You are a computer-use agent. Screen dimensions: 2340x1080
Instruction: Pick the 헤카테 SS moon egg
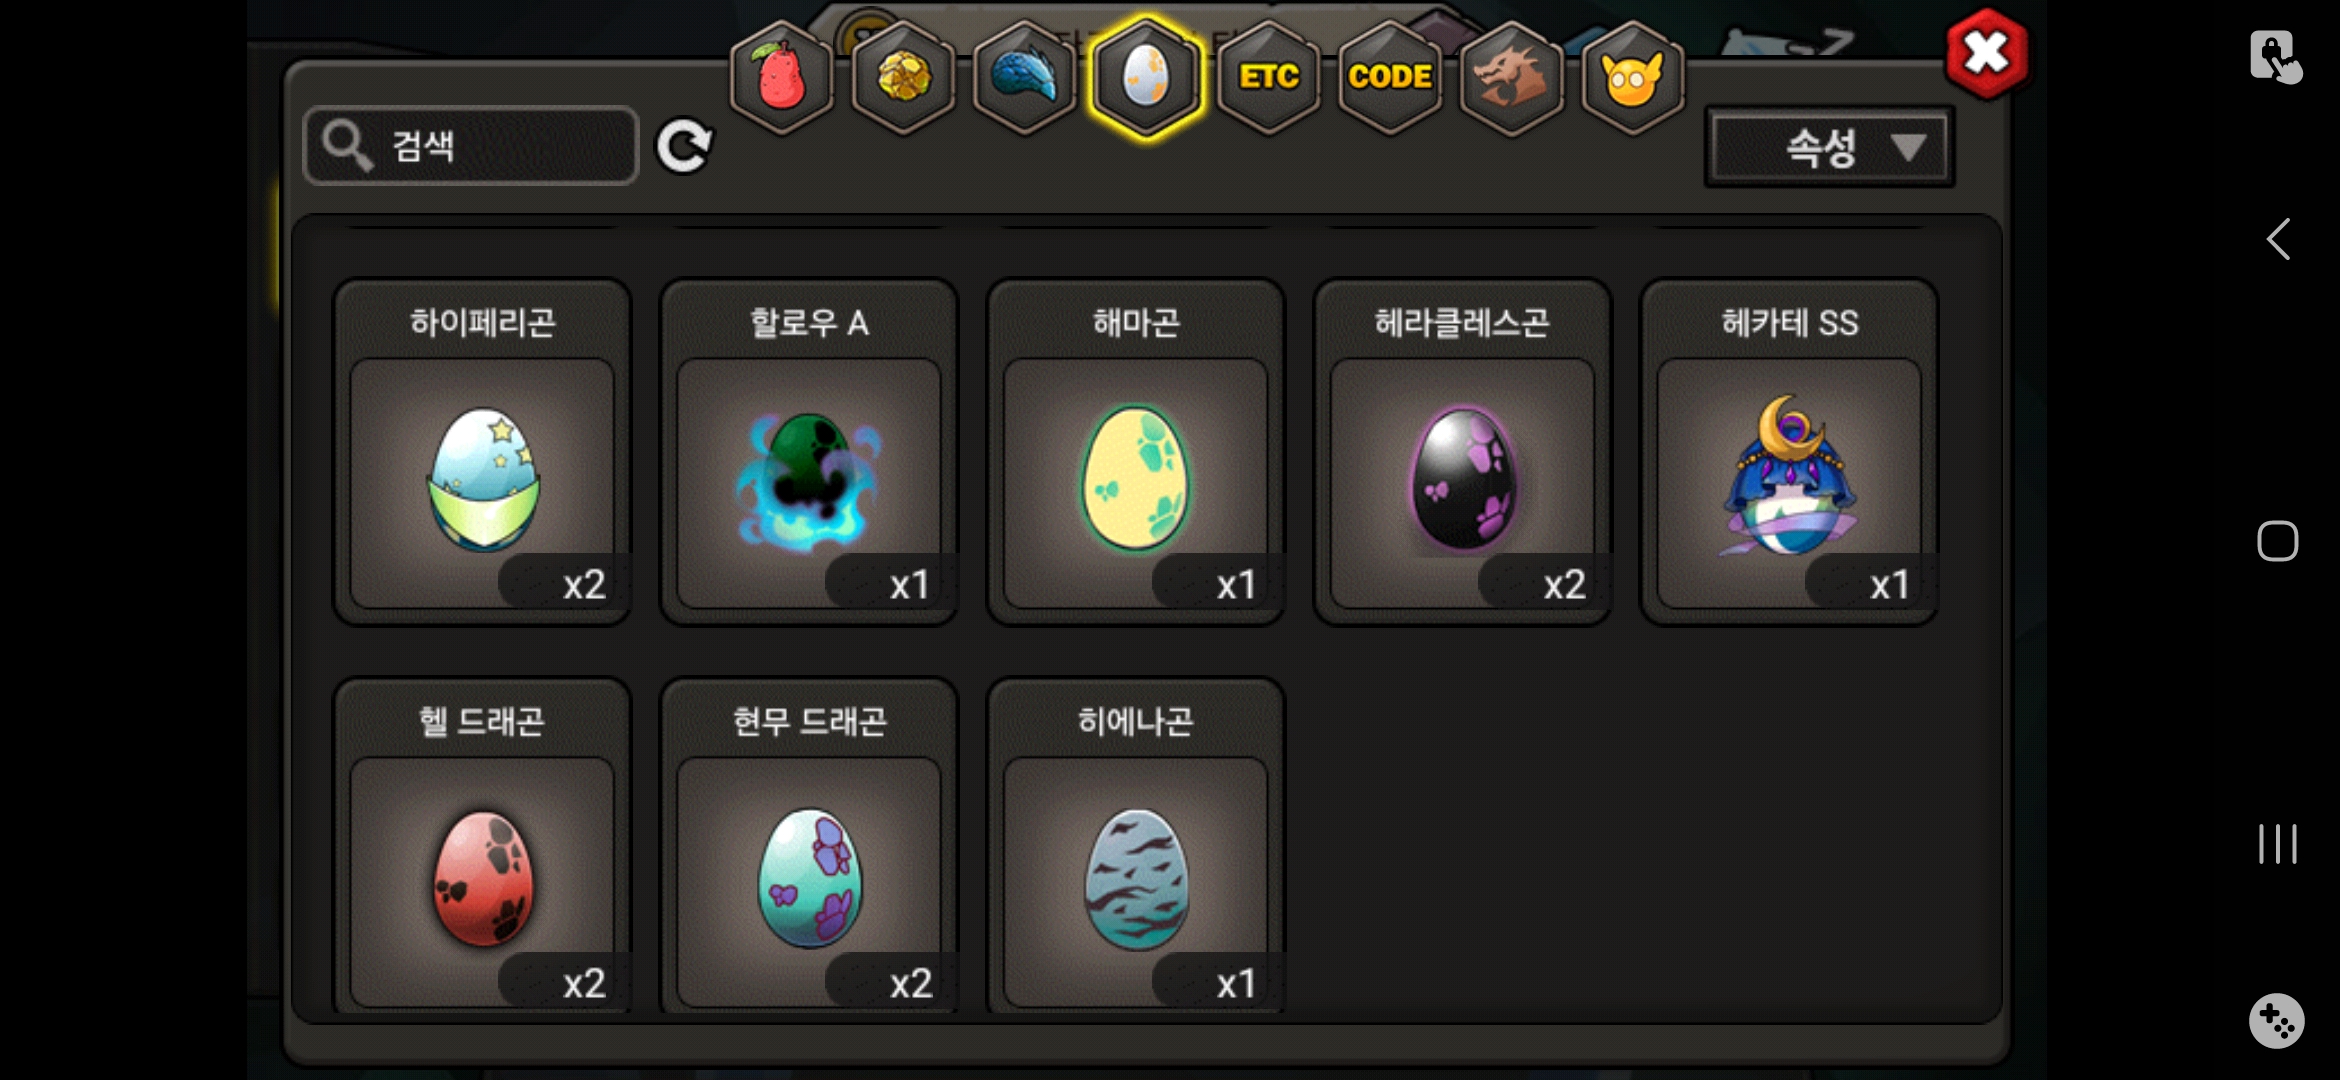click(x=1790, y=452)
